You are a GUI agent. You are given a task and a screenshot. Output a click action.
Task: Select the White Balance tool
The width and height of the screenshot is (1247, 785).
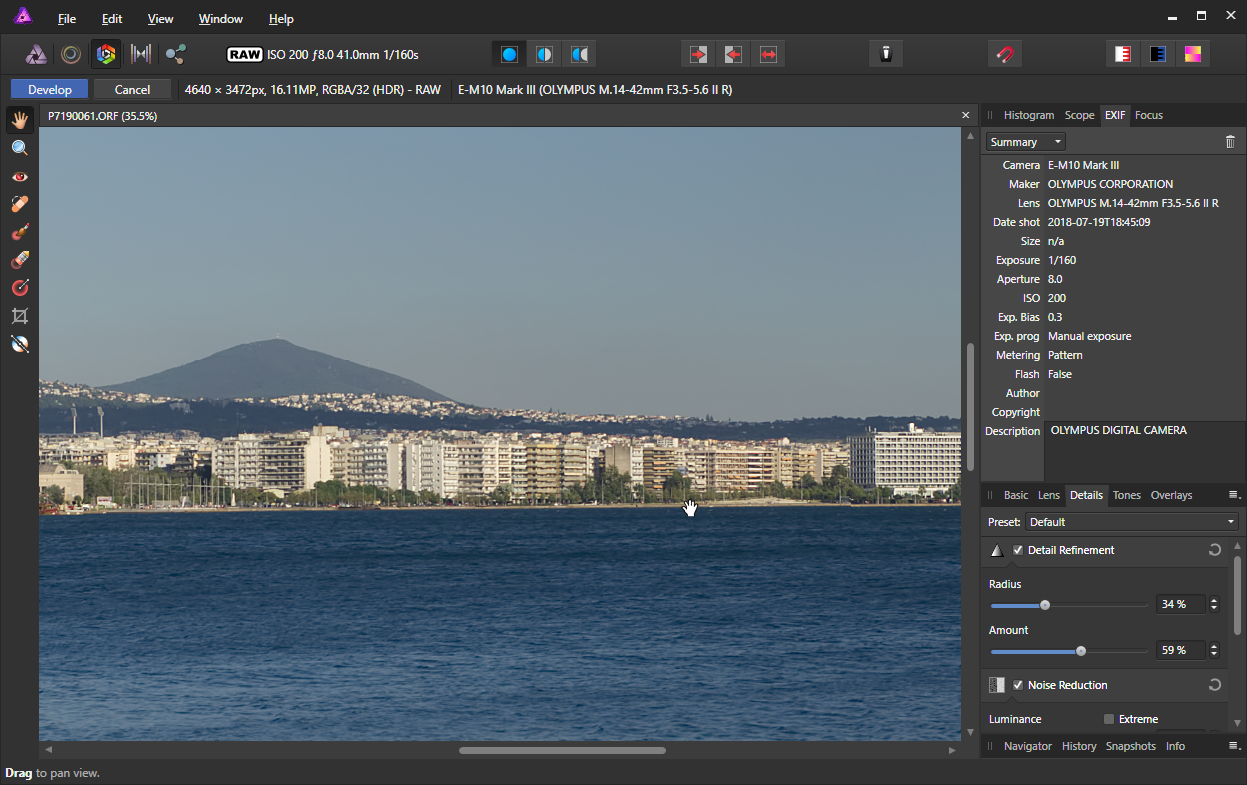point(19,344)
